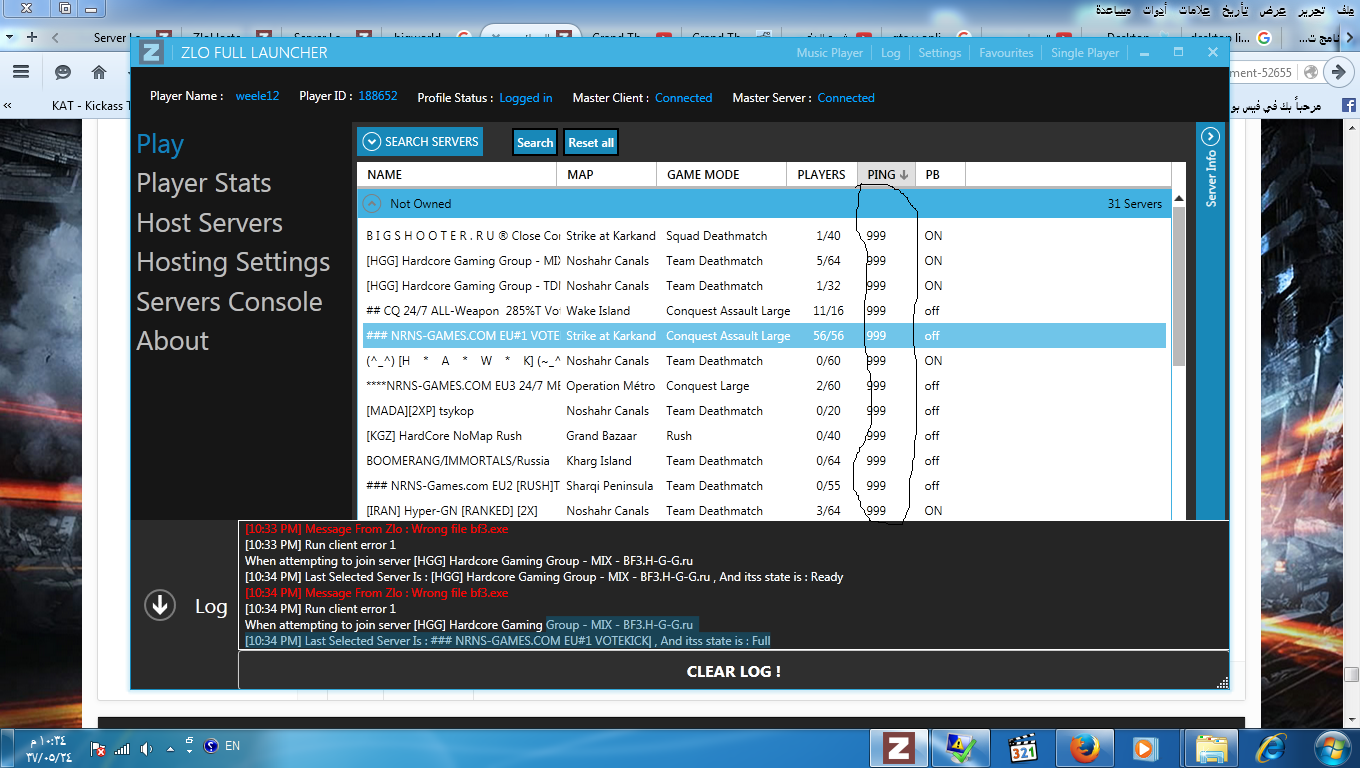Sort servers by GAME MODE column
The height and width of the screenshot is (768, 1360).
click(721, 174)
